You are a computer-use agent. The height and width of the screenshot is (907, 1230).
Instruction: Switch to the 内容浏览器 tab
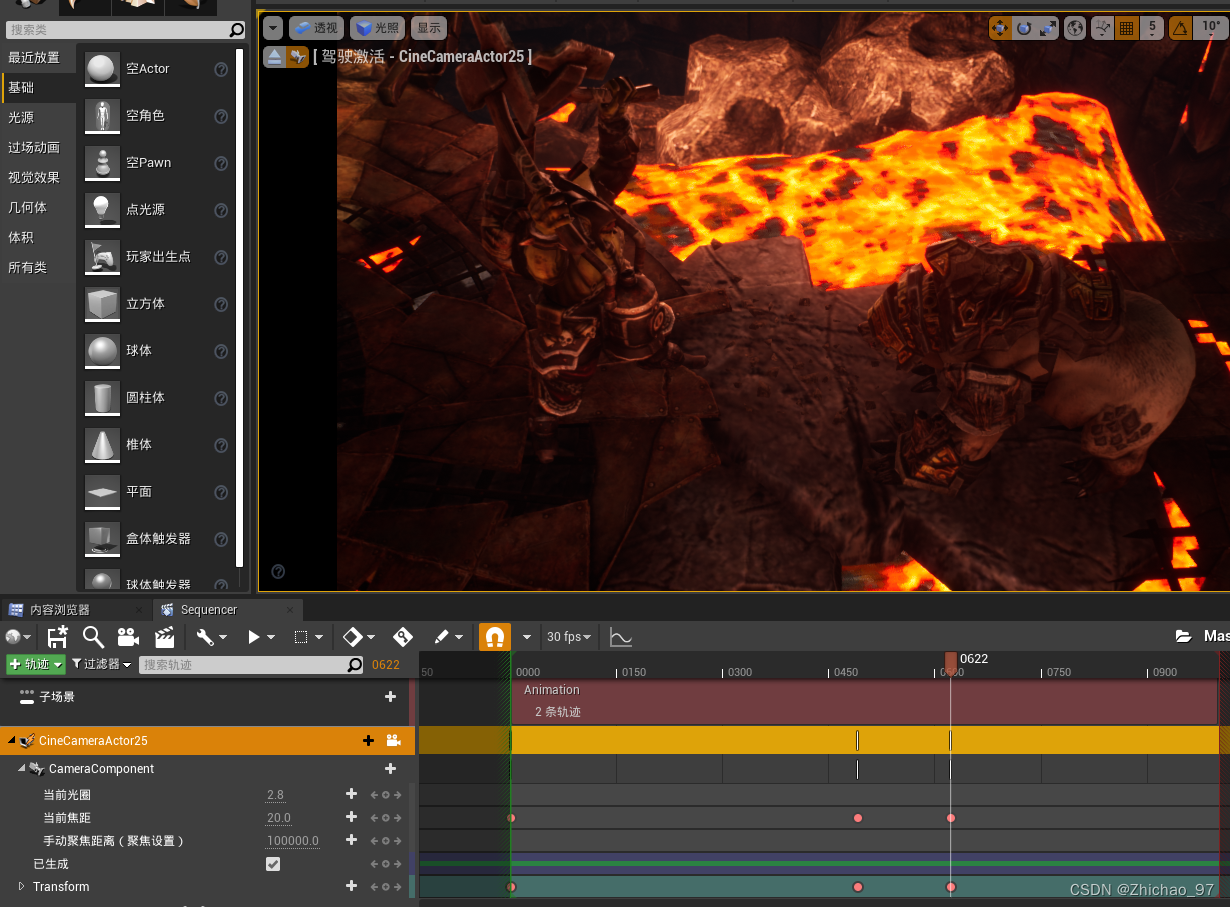[59, 610]
